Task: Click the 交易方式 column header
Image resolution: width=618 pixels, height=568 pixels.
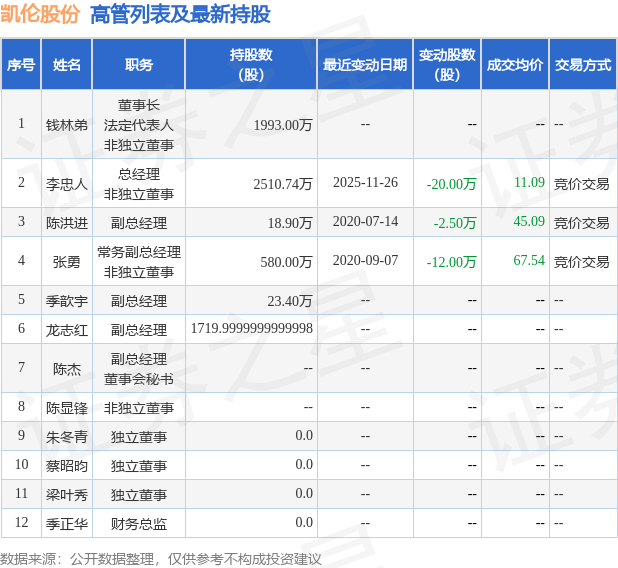Action: [x=583, y=64]
